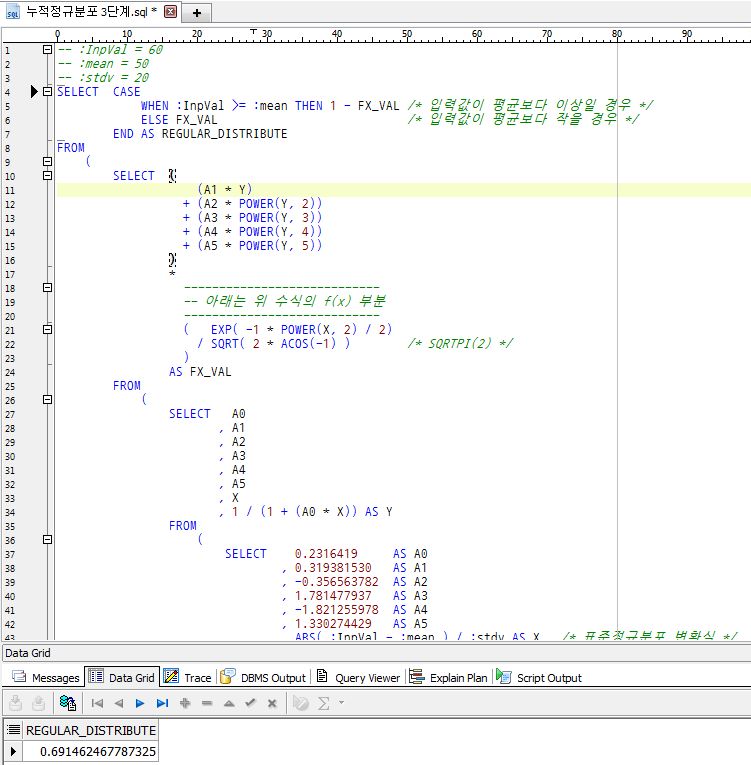Collapse the comment block at line 1
Screen dimensions: 751x765
pos(47,49)
